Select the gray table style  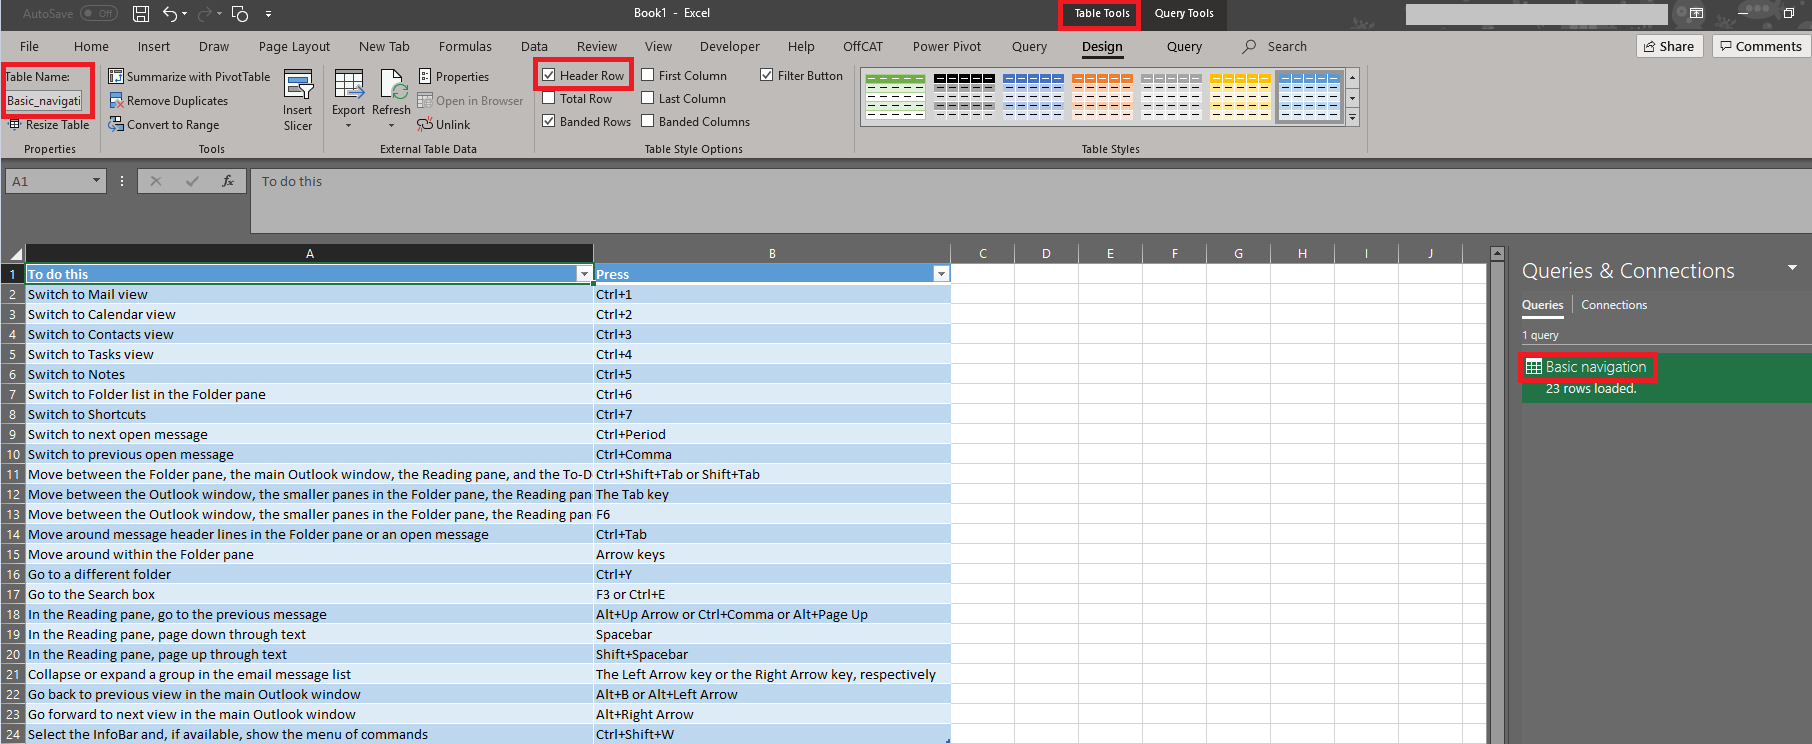(x=1171, y=97)
